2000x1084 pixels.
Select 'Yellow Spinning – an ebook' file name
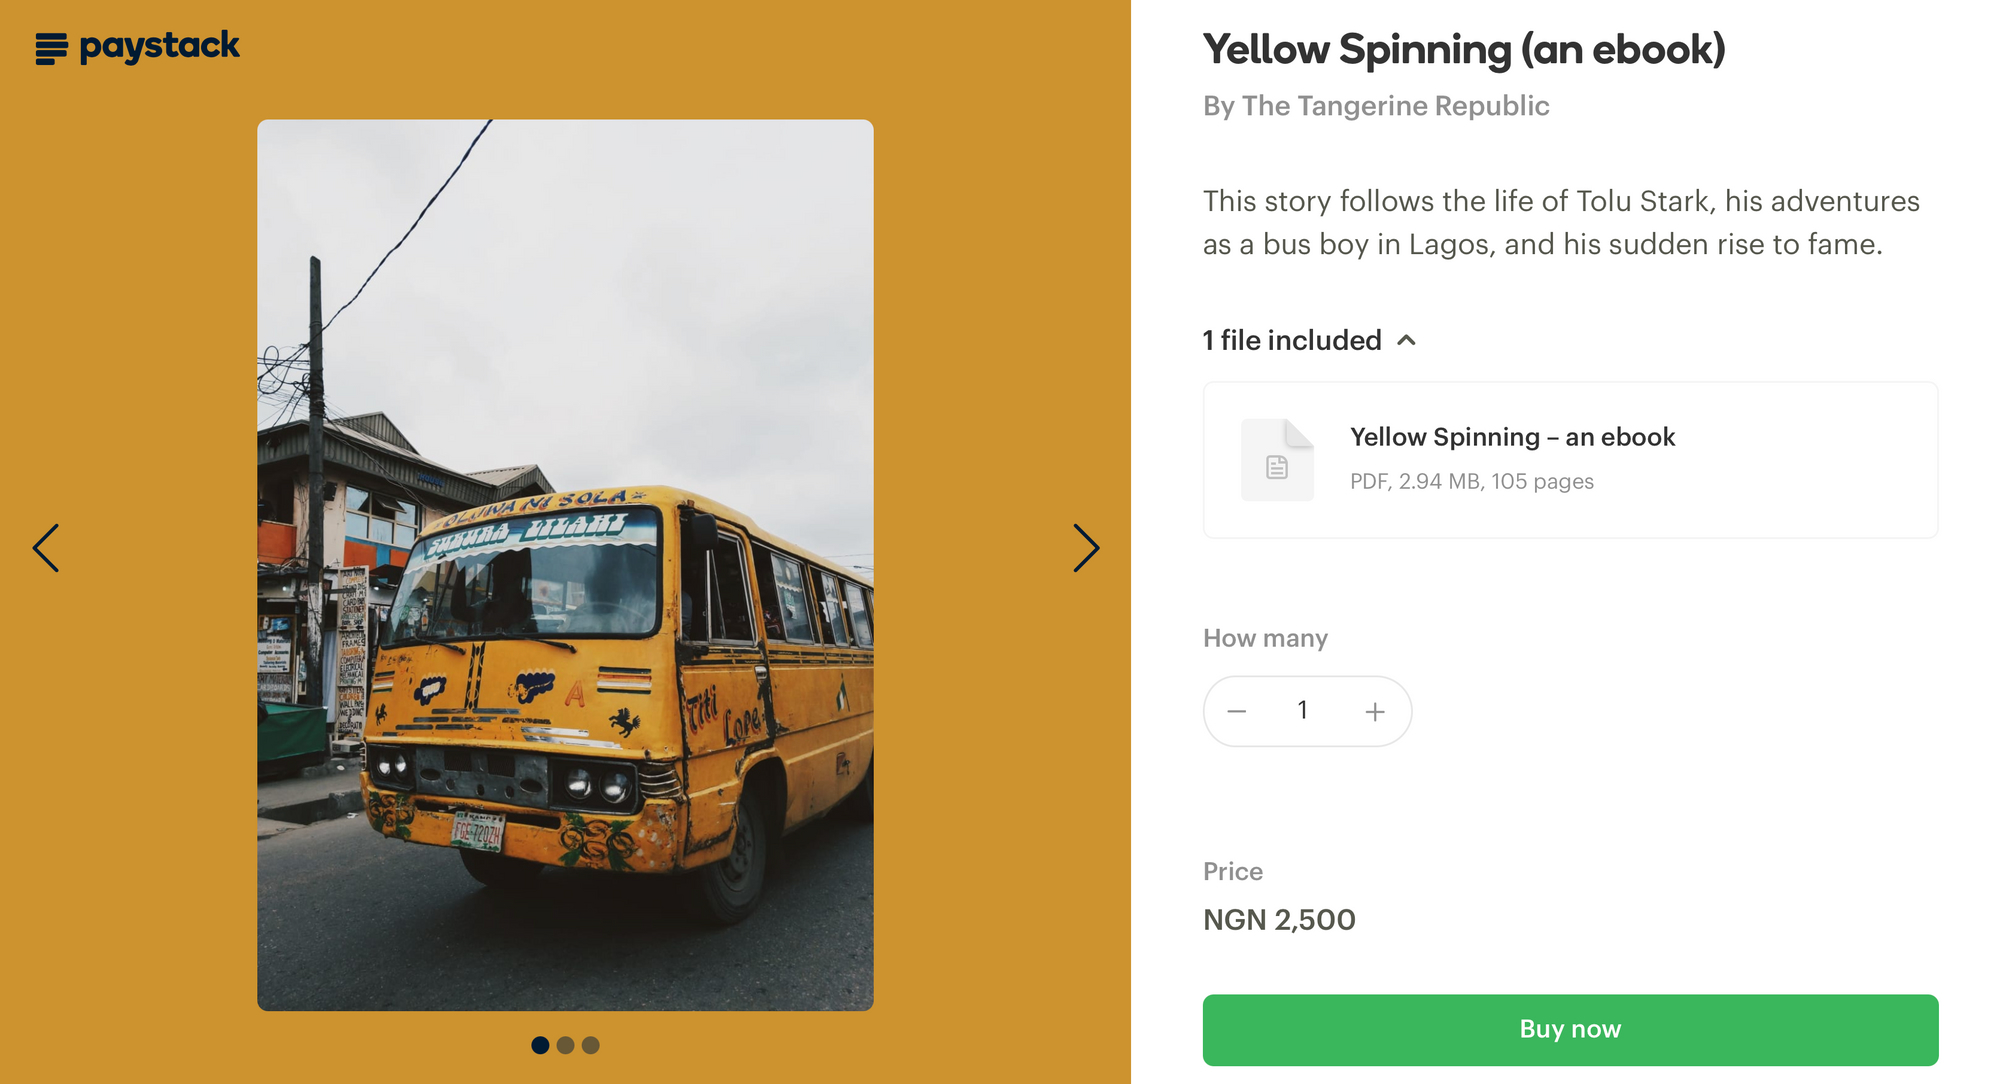[x=1512, y=437]
